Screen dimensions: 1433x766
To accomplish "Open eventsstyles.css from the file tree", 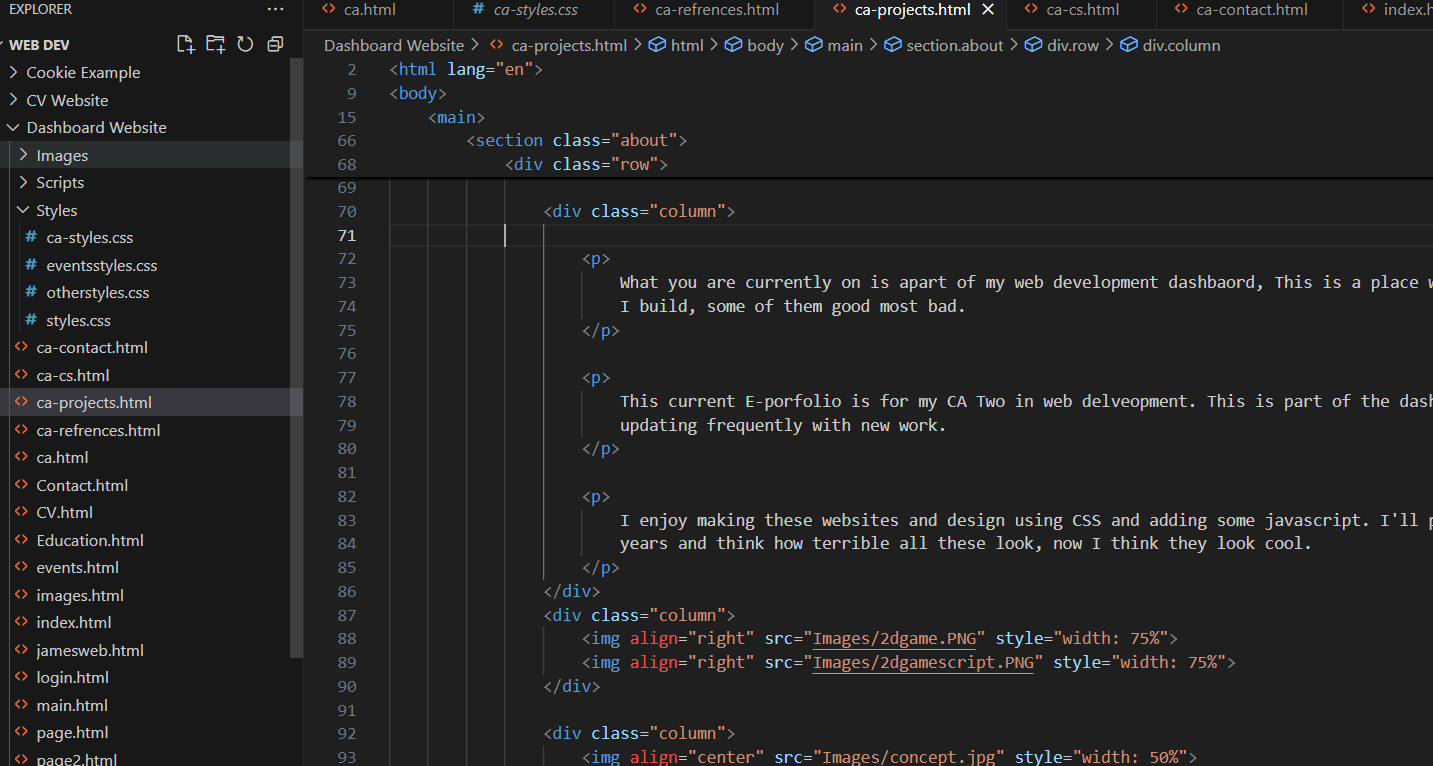I will (x=101, y=265).
